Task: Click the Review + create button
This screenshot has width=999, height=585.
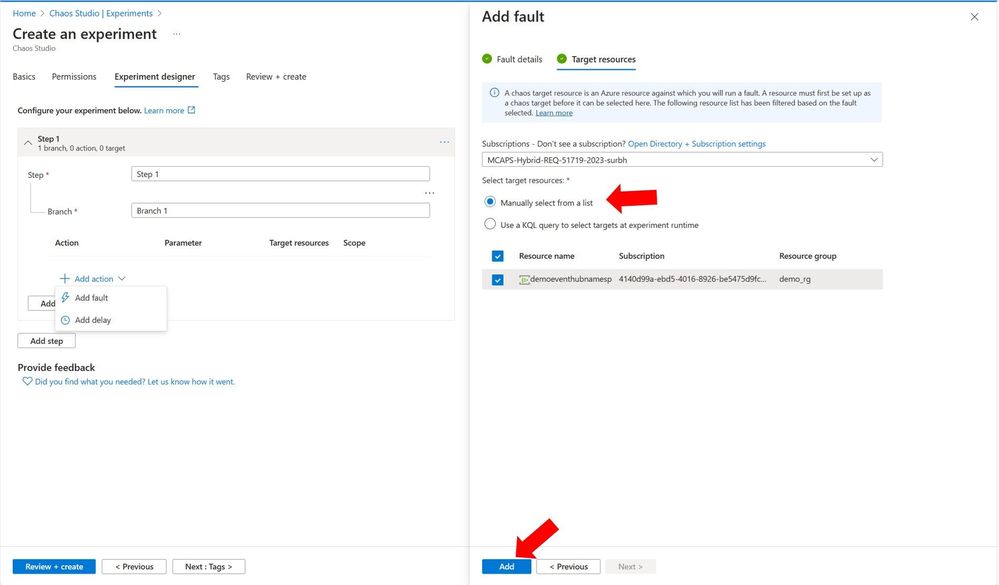Action: click(x=54, y=567)
